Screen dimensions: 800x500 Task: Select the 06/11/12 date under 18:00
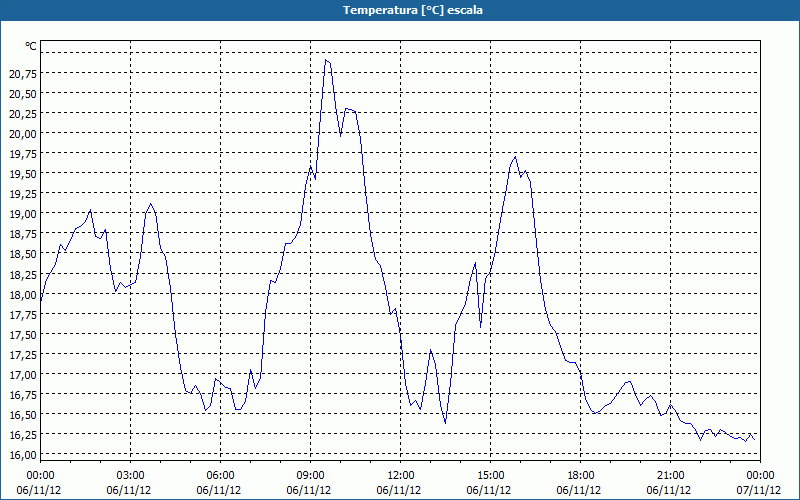[579, 490]
